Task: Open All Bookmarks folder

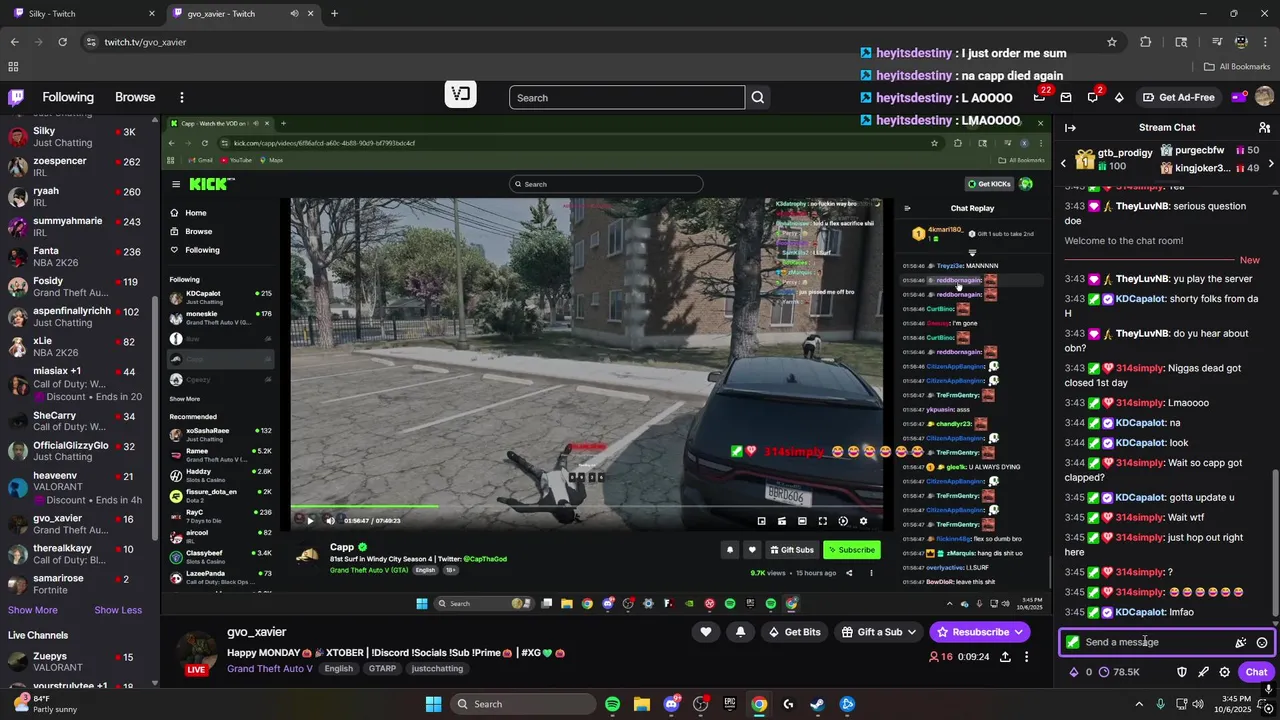Action: tap(1237, 67)
